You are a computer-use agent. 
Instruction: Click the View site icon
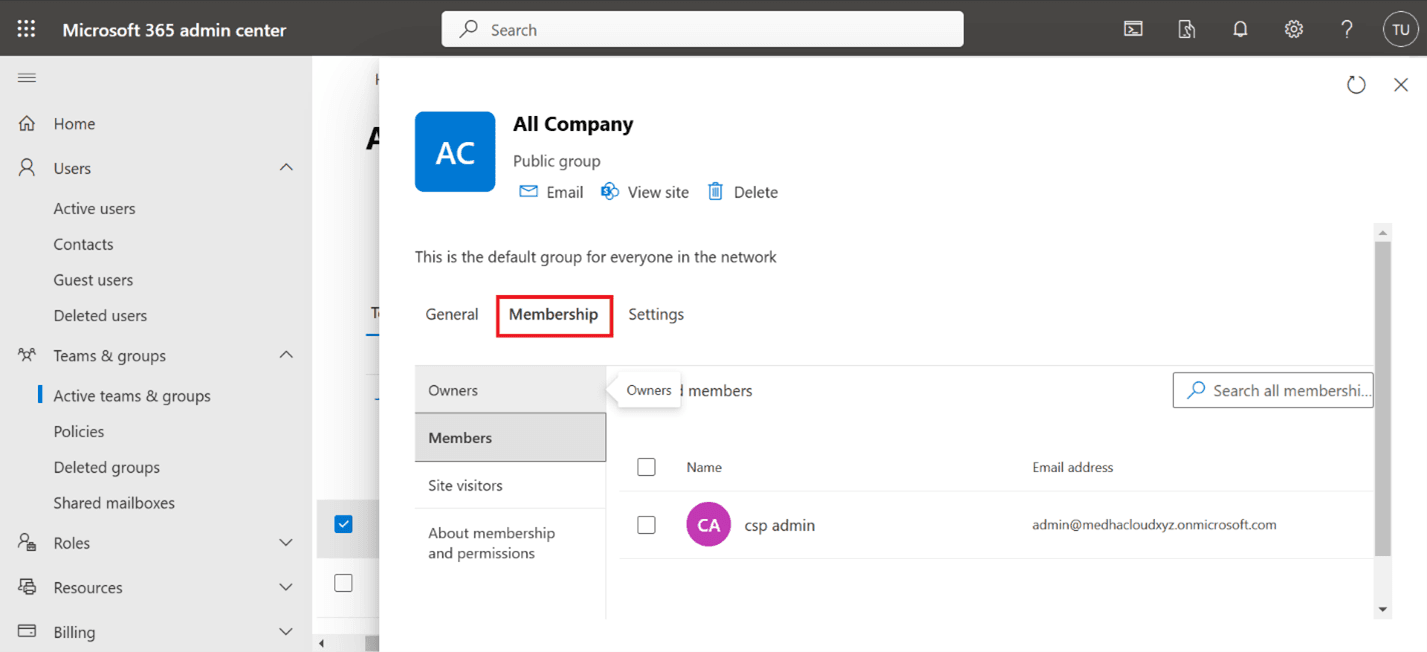click(x=644, y=191)
